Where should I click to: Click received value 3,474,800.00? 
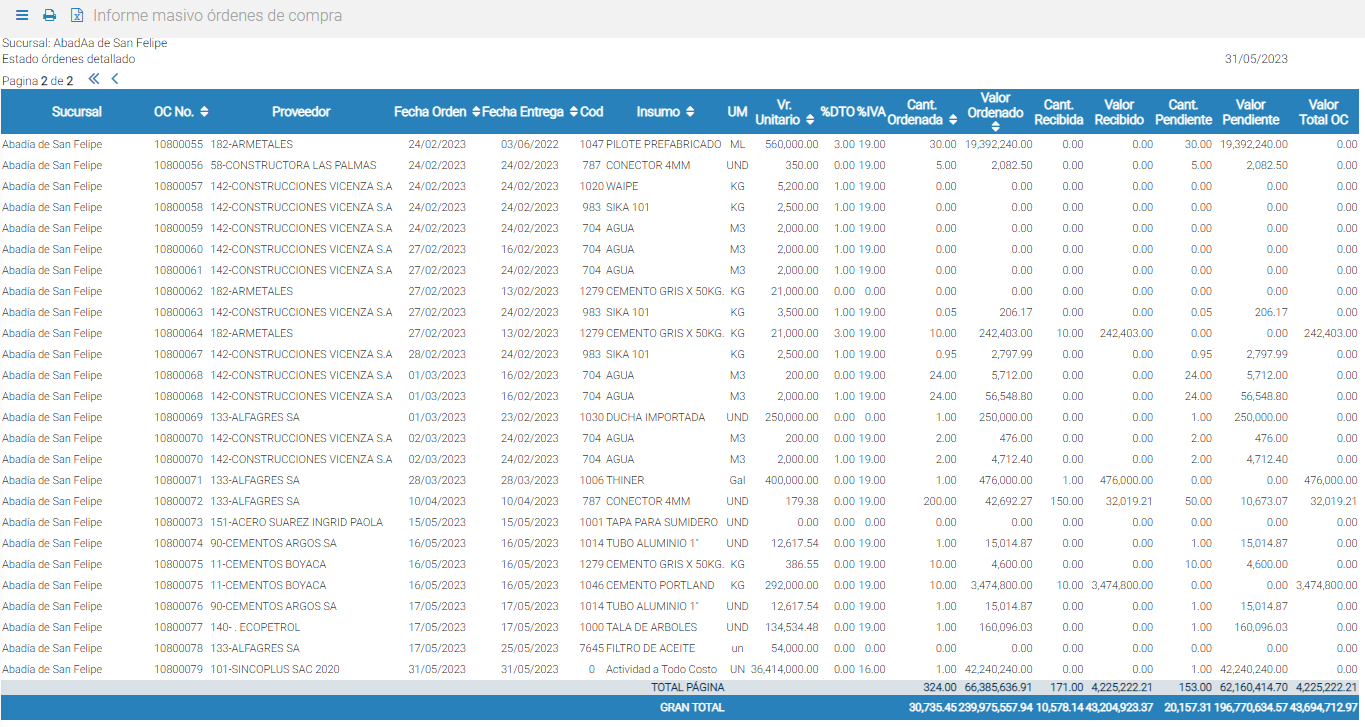pyautogui.click(x=1121, y=585)
